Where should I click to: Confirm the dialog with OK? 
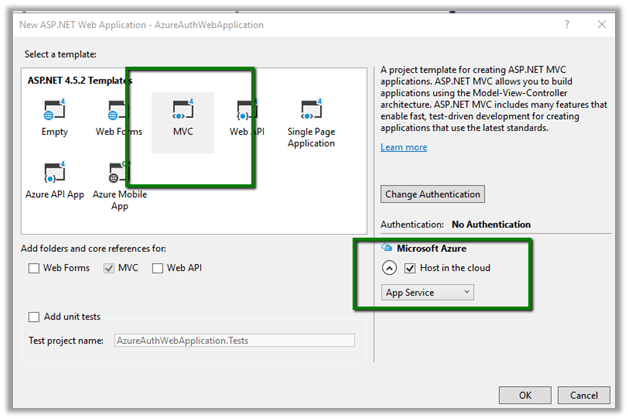[524, 395]
